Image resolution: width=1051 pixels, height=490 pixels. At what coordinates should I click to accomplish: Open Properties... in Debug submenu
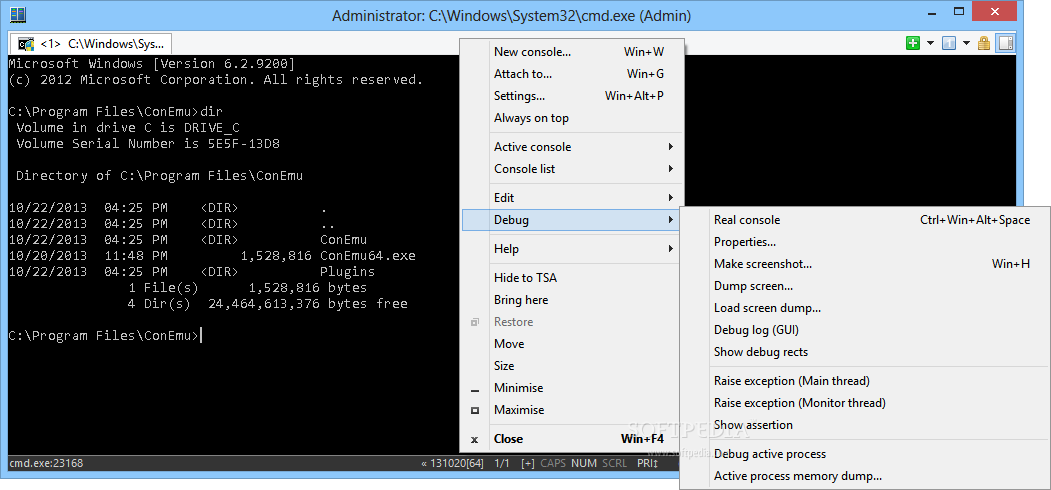pos(865,242)
